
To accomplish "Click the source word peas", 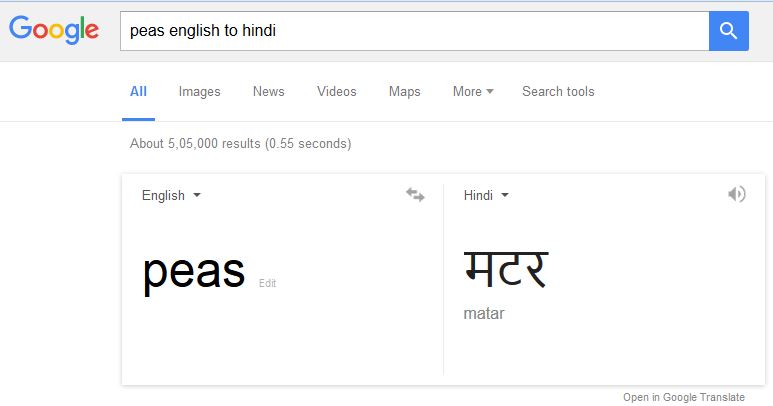I will click(x=194, y=271).
